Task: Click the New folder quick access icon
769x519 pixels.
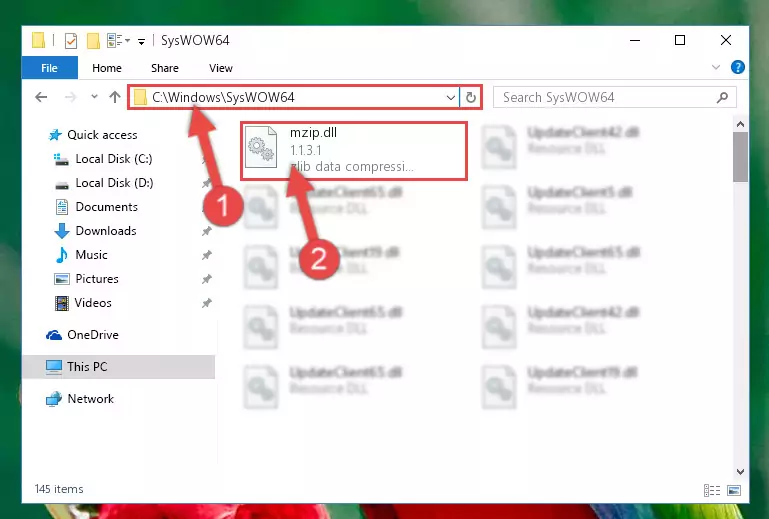Action: [93, 41]
